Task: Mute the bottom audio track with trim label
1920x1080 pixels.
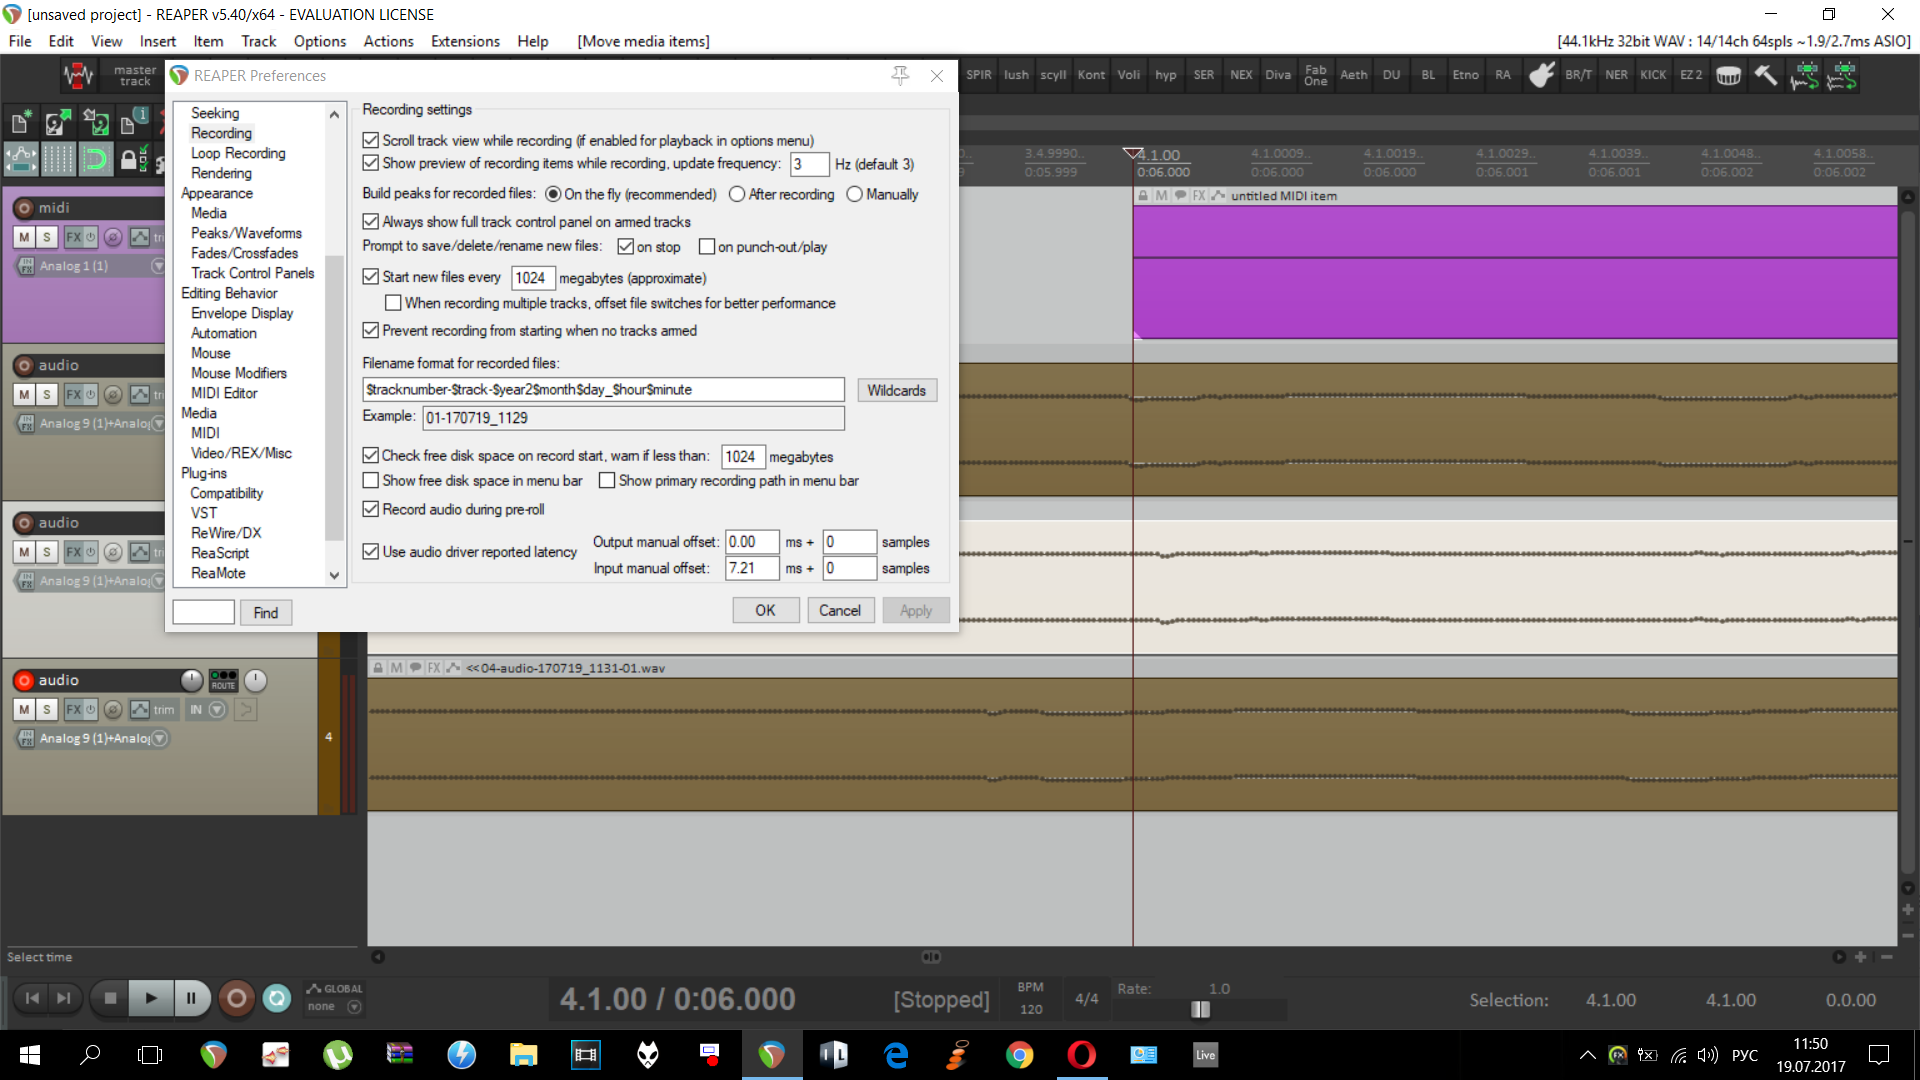Action: click(x=24, y=709)
